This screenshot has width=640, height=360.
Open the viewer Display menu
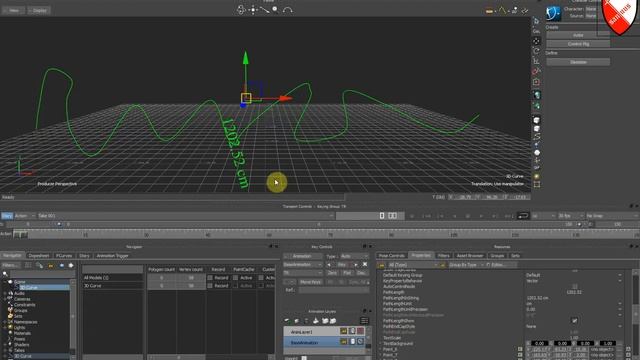coord(39,10)
